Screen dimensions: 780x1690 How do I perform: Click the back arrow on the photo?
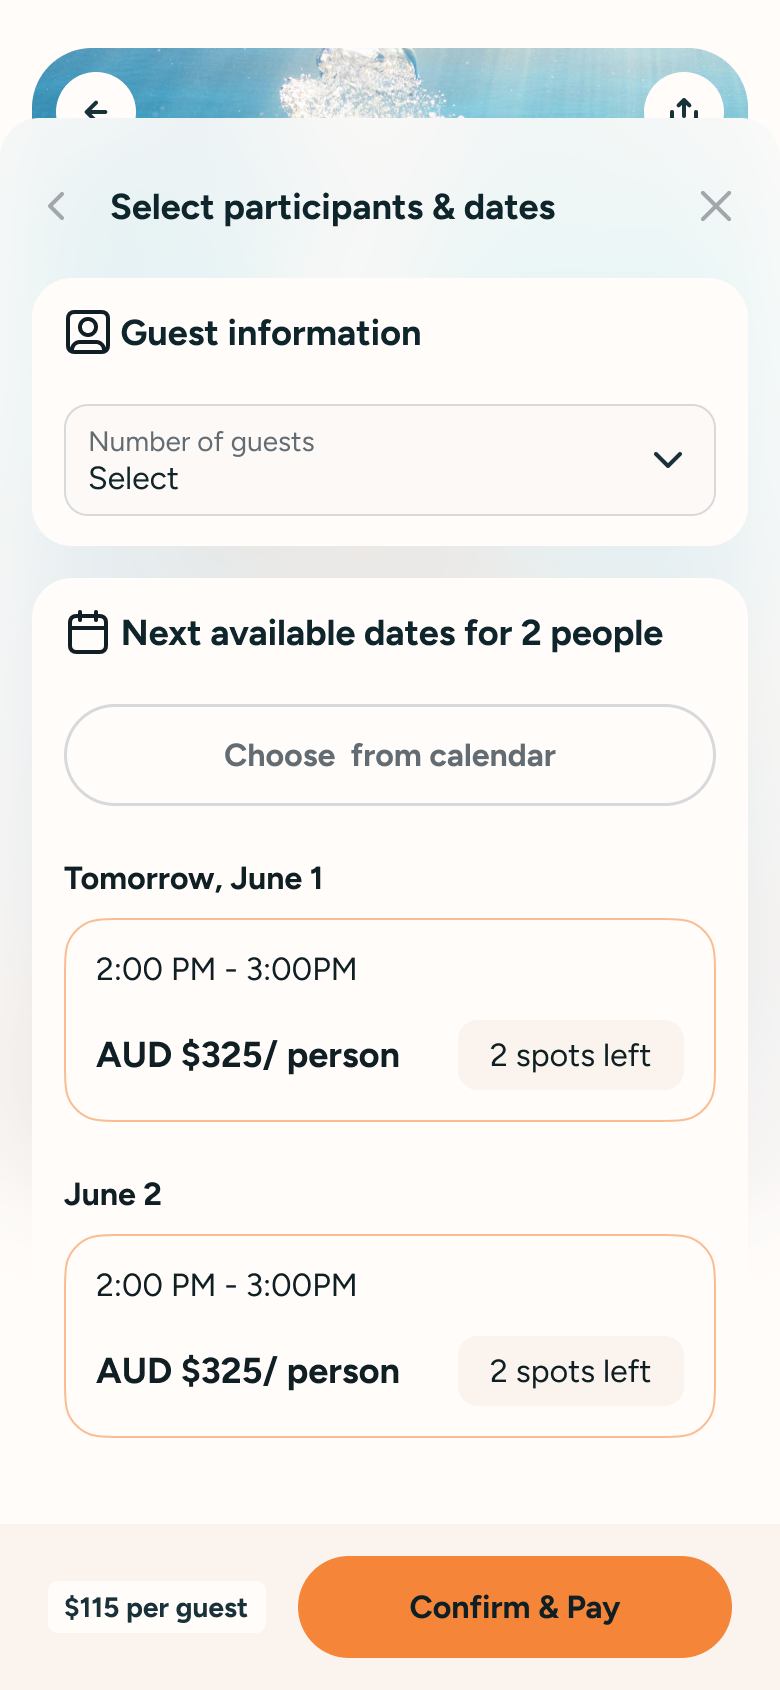pos(97,111)
